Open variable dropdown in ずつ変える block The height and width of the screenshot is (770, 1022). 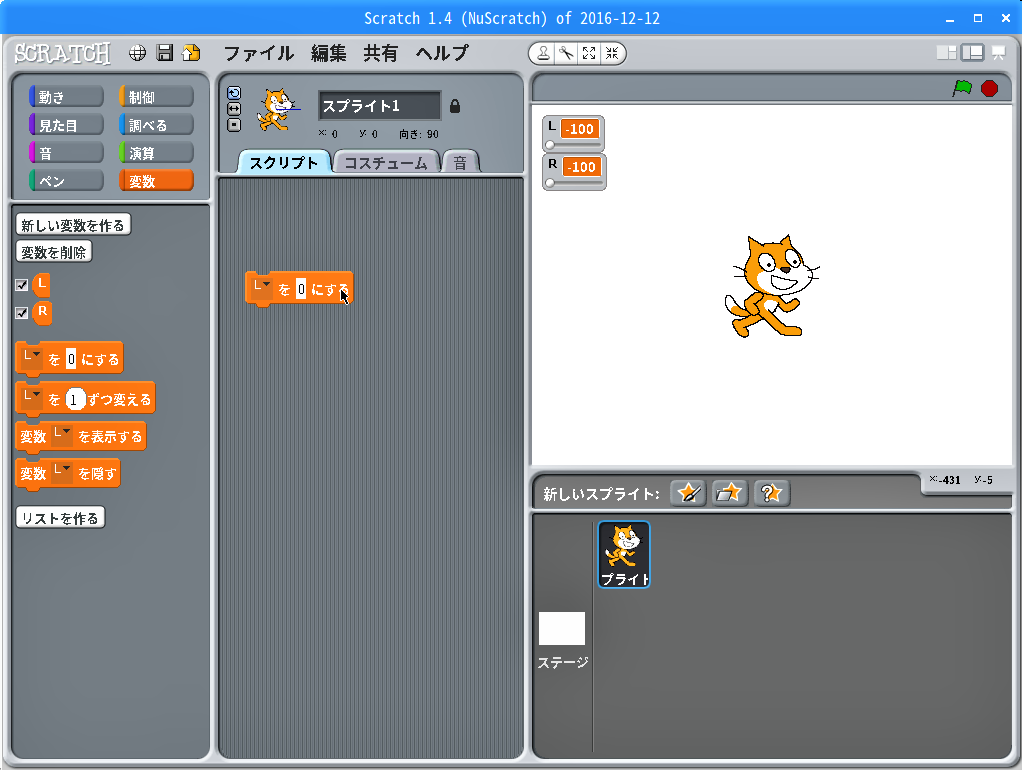32,398
